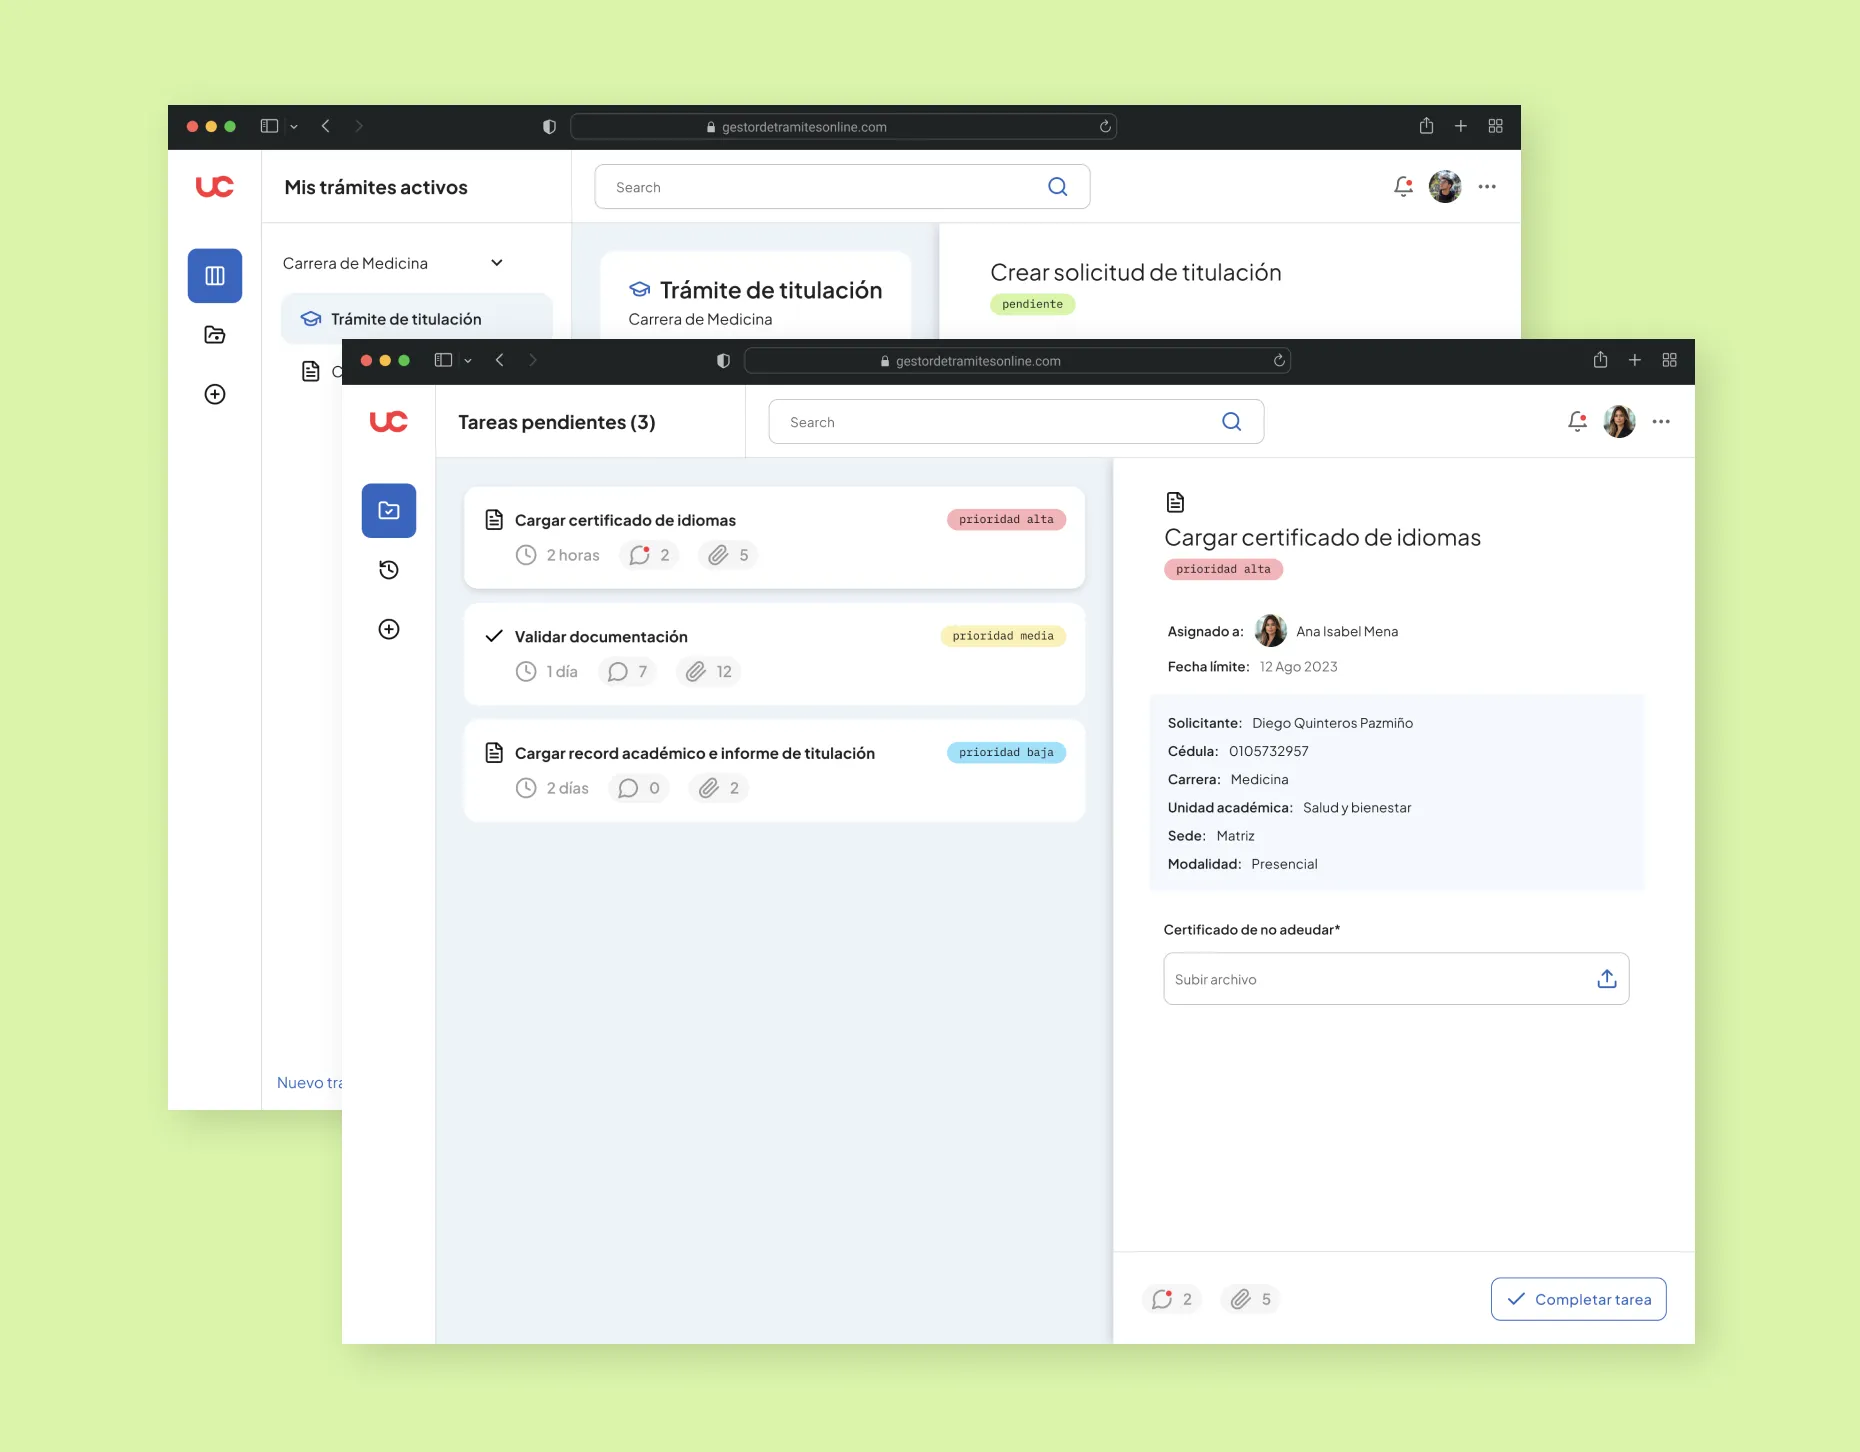Expand Carrera de Medicina dropdown
Viewport: 1860px width, 1452px height.
coord(496,263)
